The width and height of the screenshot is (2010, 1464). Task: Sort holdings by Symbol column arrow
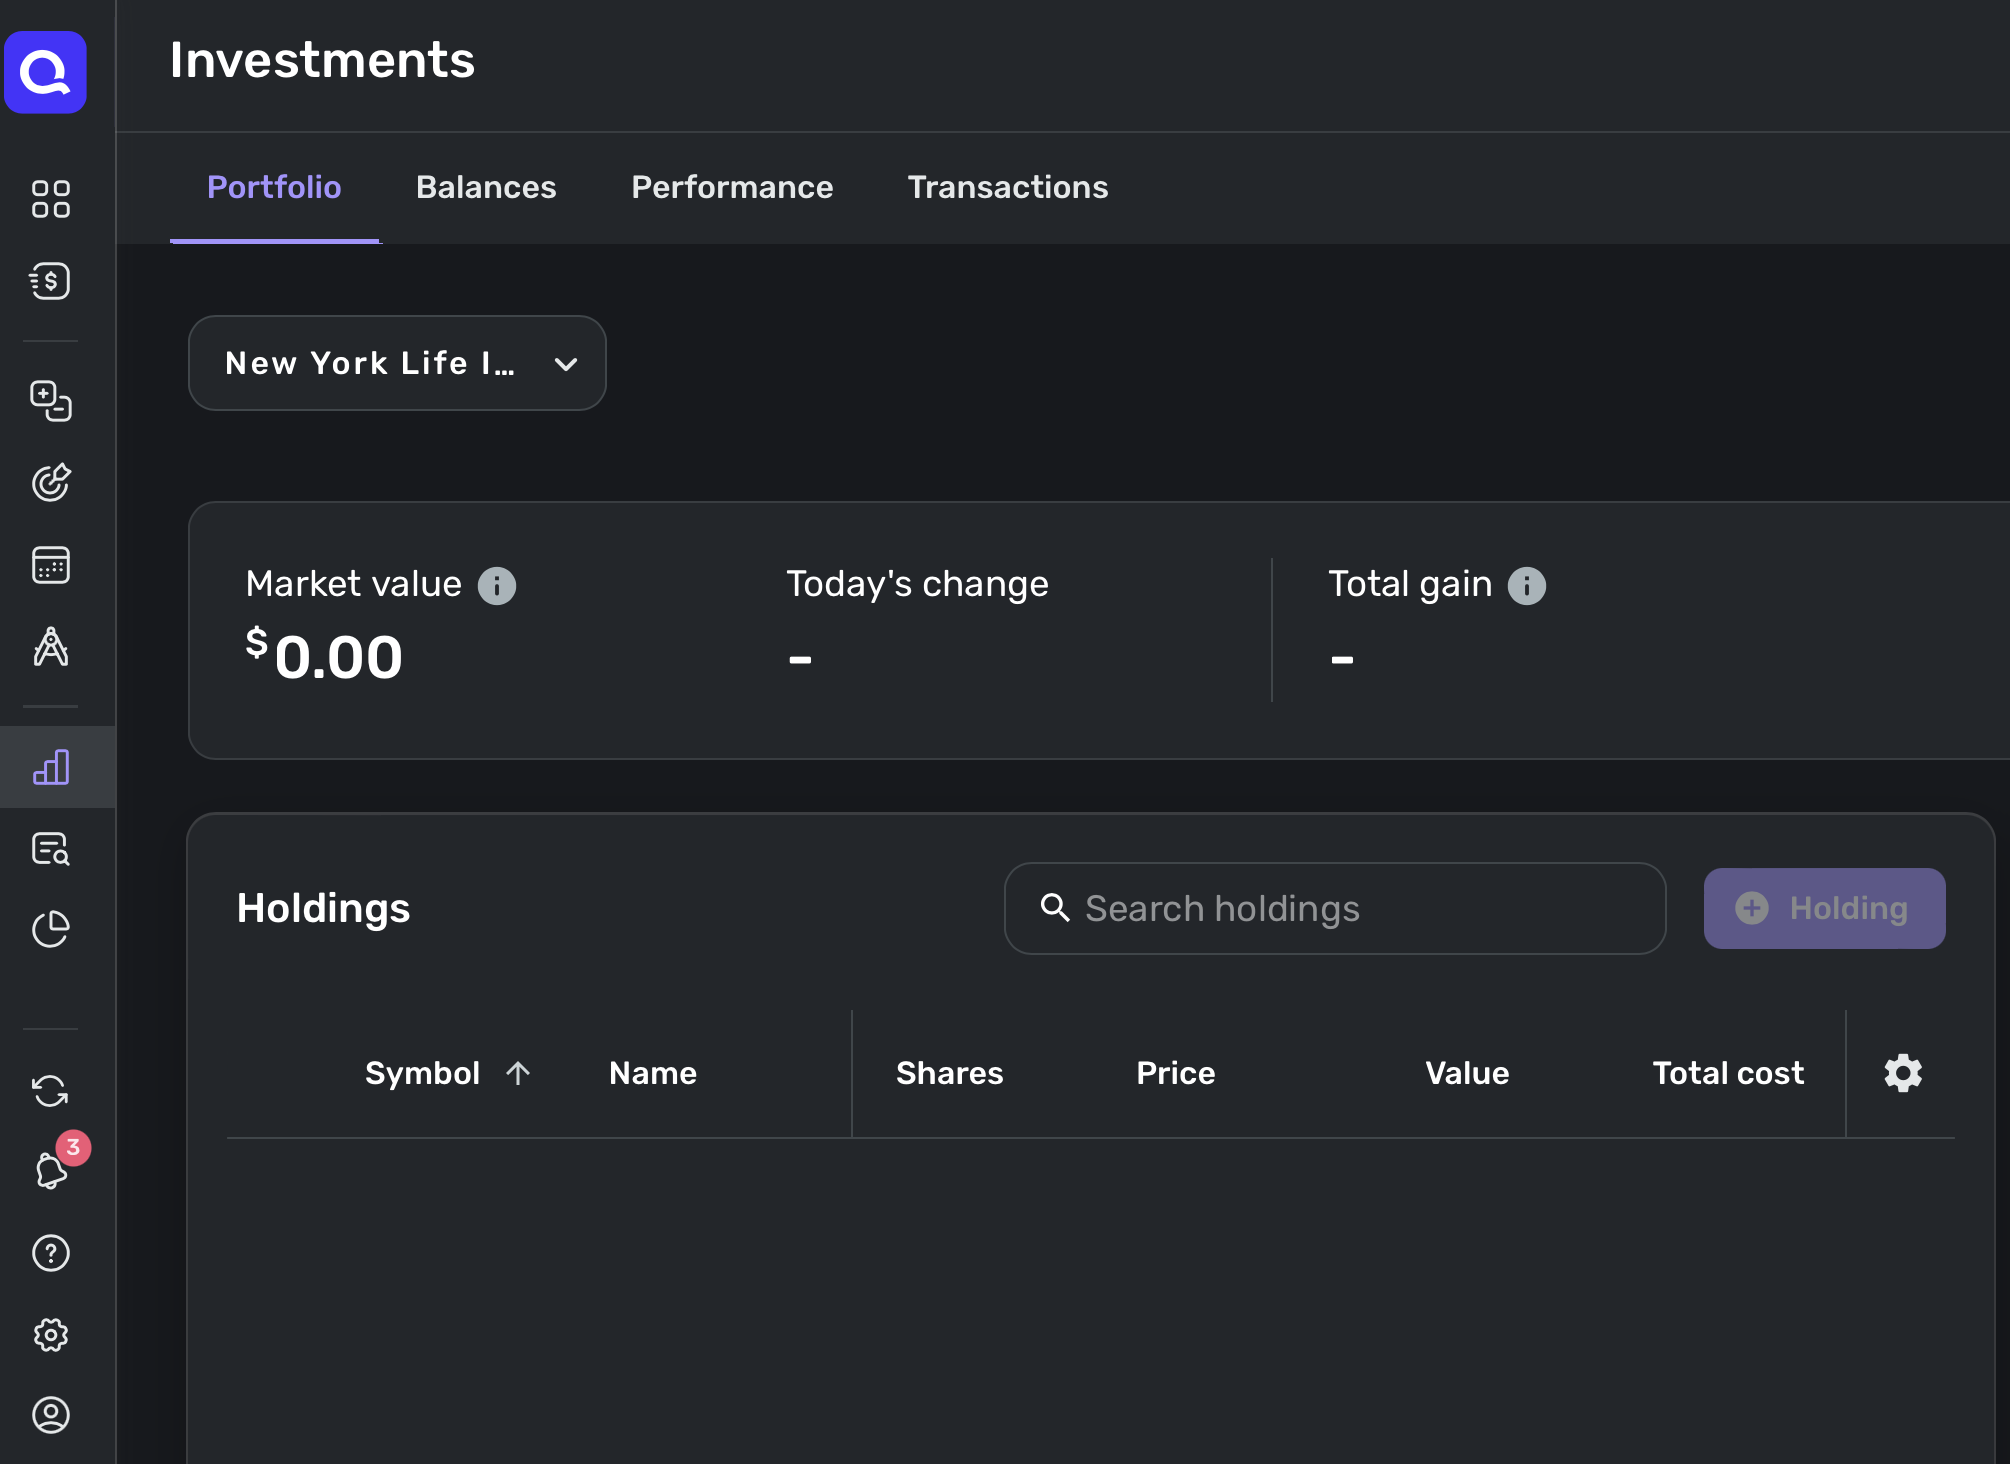518,1073
